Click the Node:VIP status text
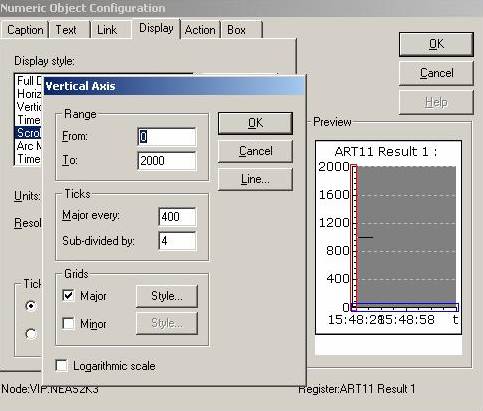483x411 pixels. pos(50,390)
